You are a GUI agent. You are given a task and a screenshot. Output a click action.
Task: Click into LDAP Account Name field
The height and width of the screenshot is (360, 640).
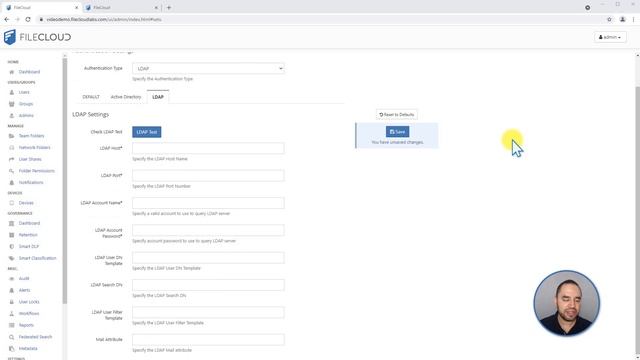point(208,203)
